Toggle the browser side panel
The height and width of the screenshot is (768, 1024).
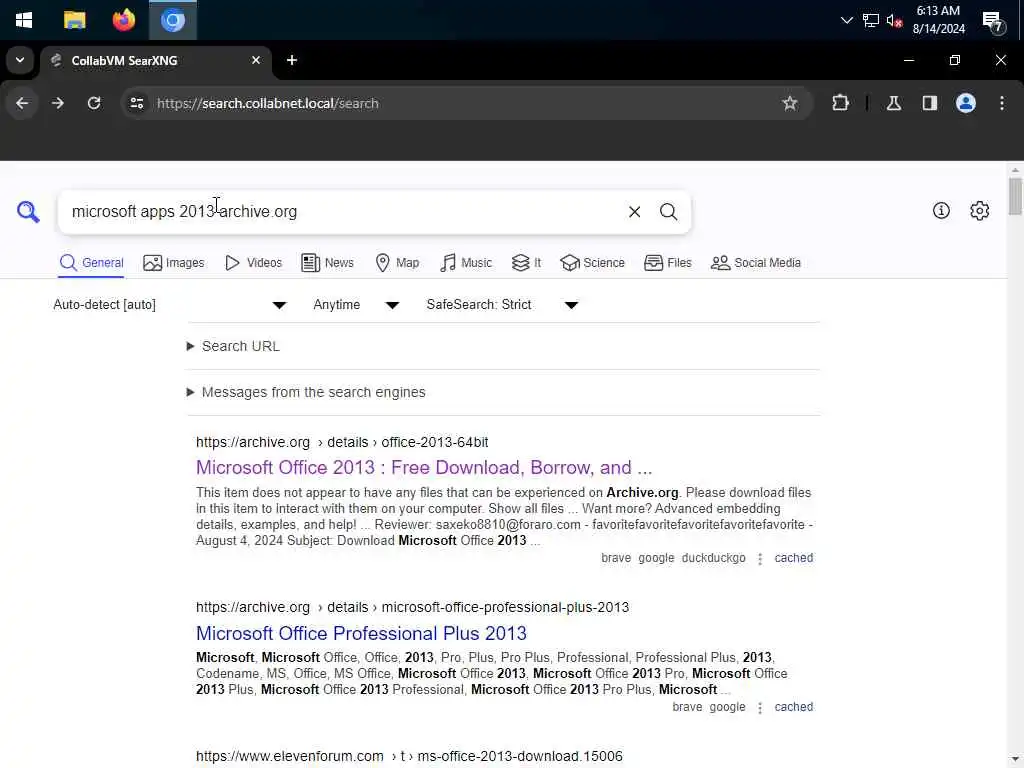click(930, 103)
